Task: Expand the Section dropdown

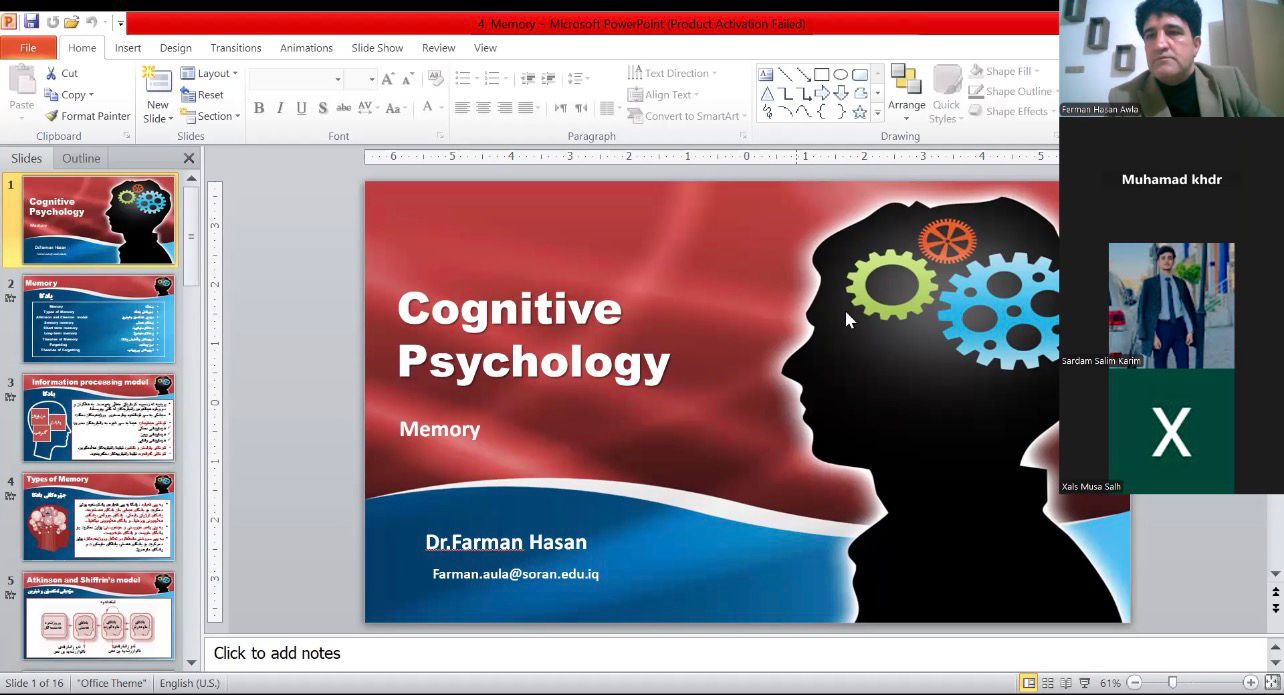Action: coord(211,116)
